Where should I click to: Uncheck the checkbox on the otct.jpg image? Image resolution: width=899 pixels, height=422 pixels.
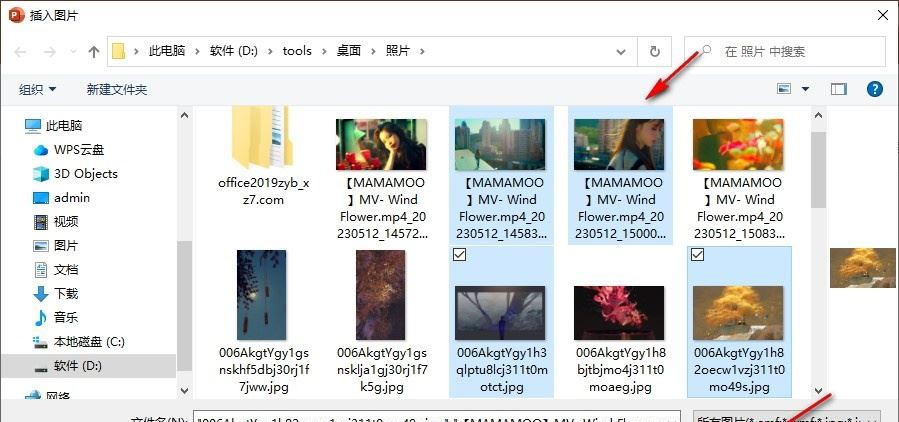[459, 255]
